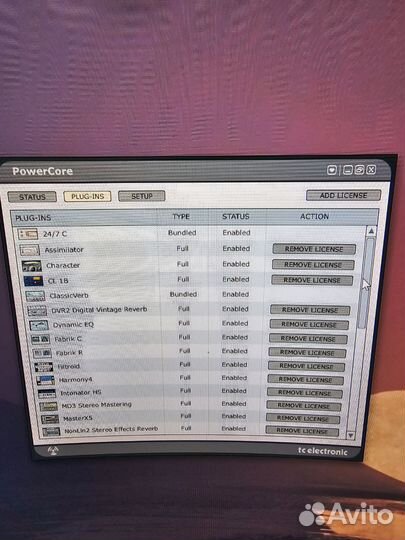The height and width of the screenshot is (540, 405).
Task: Click the scroll up arrow of plug-in list
Action: 371,231
